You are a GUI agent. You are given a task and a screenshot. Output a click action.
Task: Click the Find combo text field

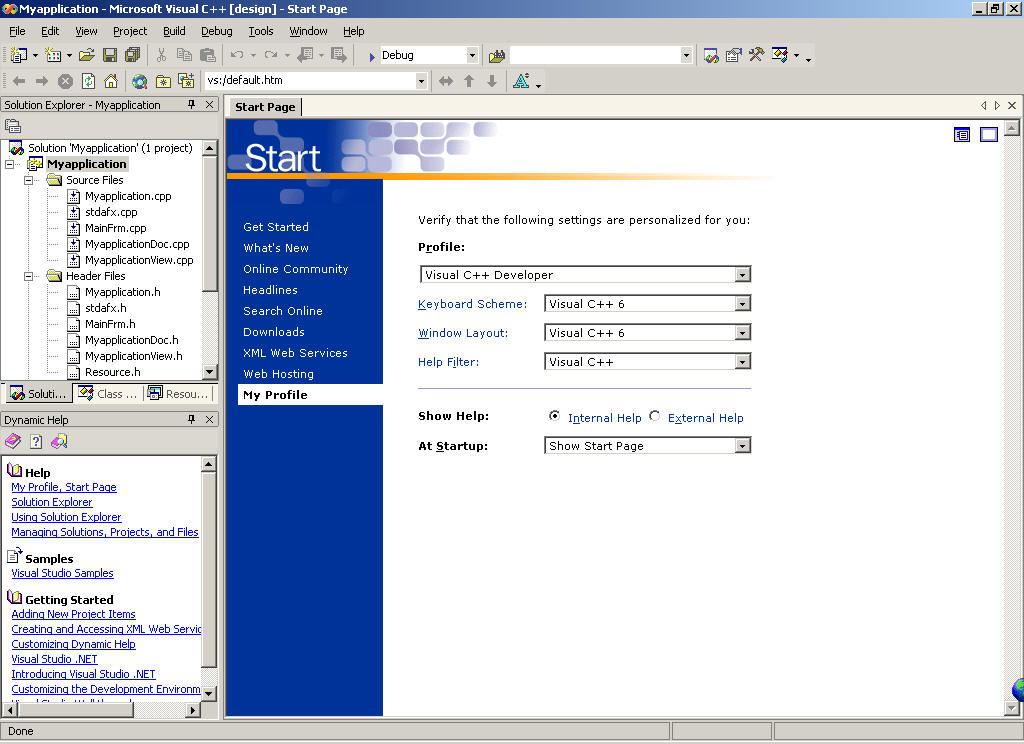pyautogui.click(x=594, y=56)
